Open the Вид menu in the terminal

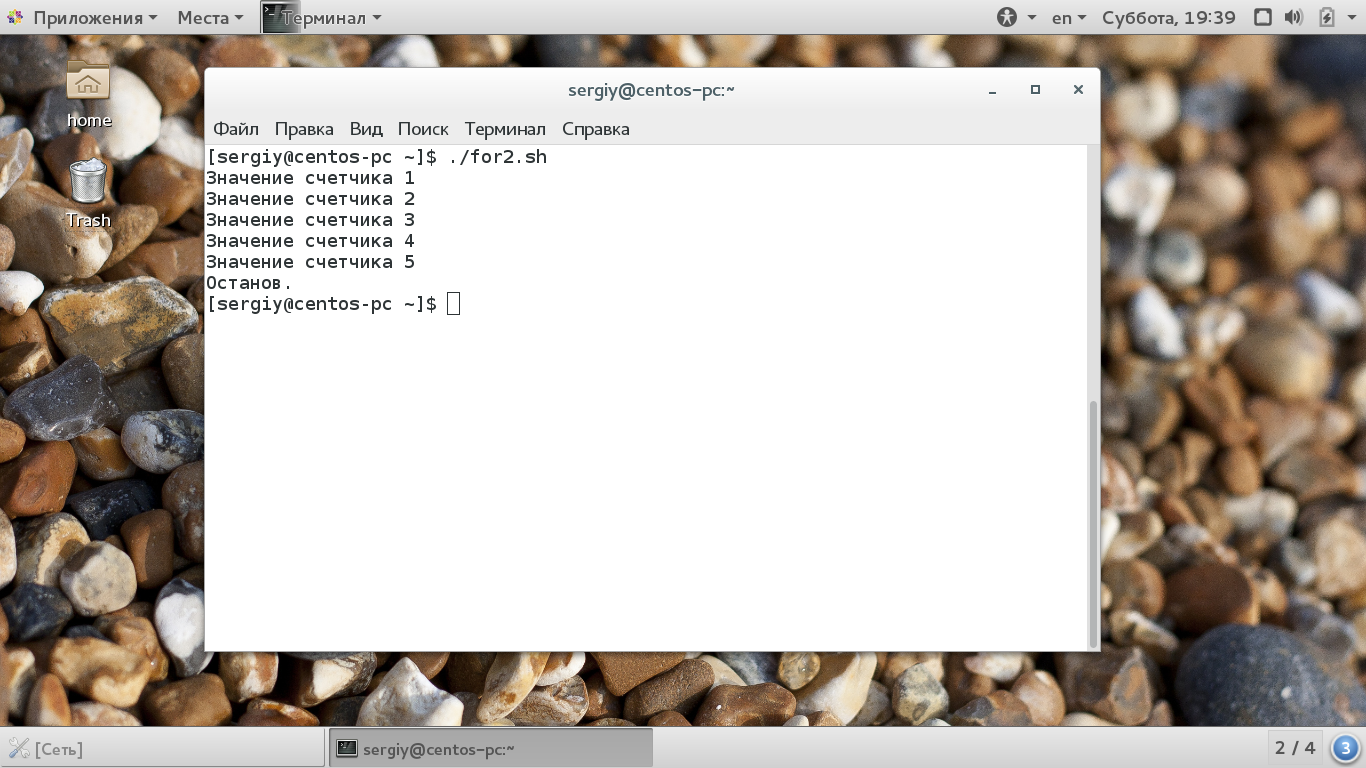click(x=366, y=129)
